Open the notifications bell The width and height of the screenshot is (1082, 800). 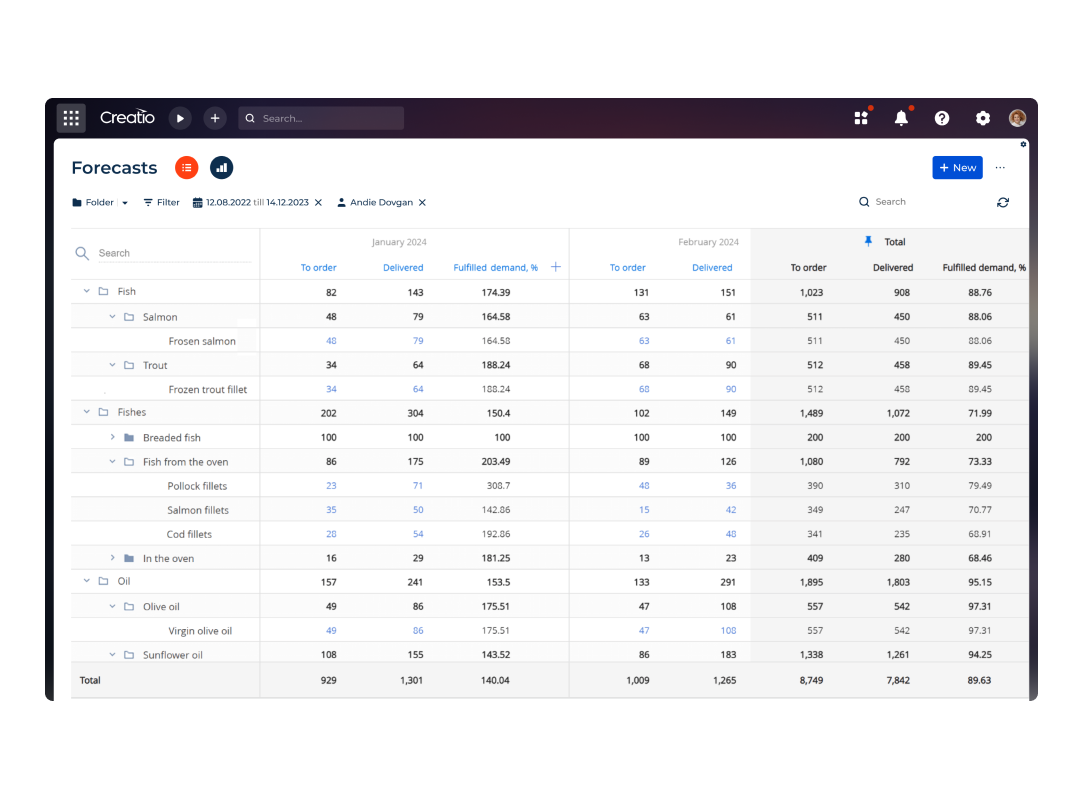point(901,117)
